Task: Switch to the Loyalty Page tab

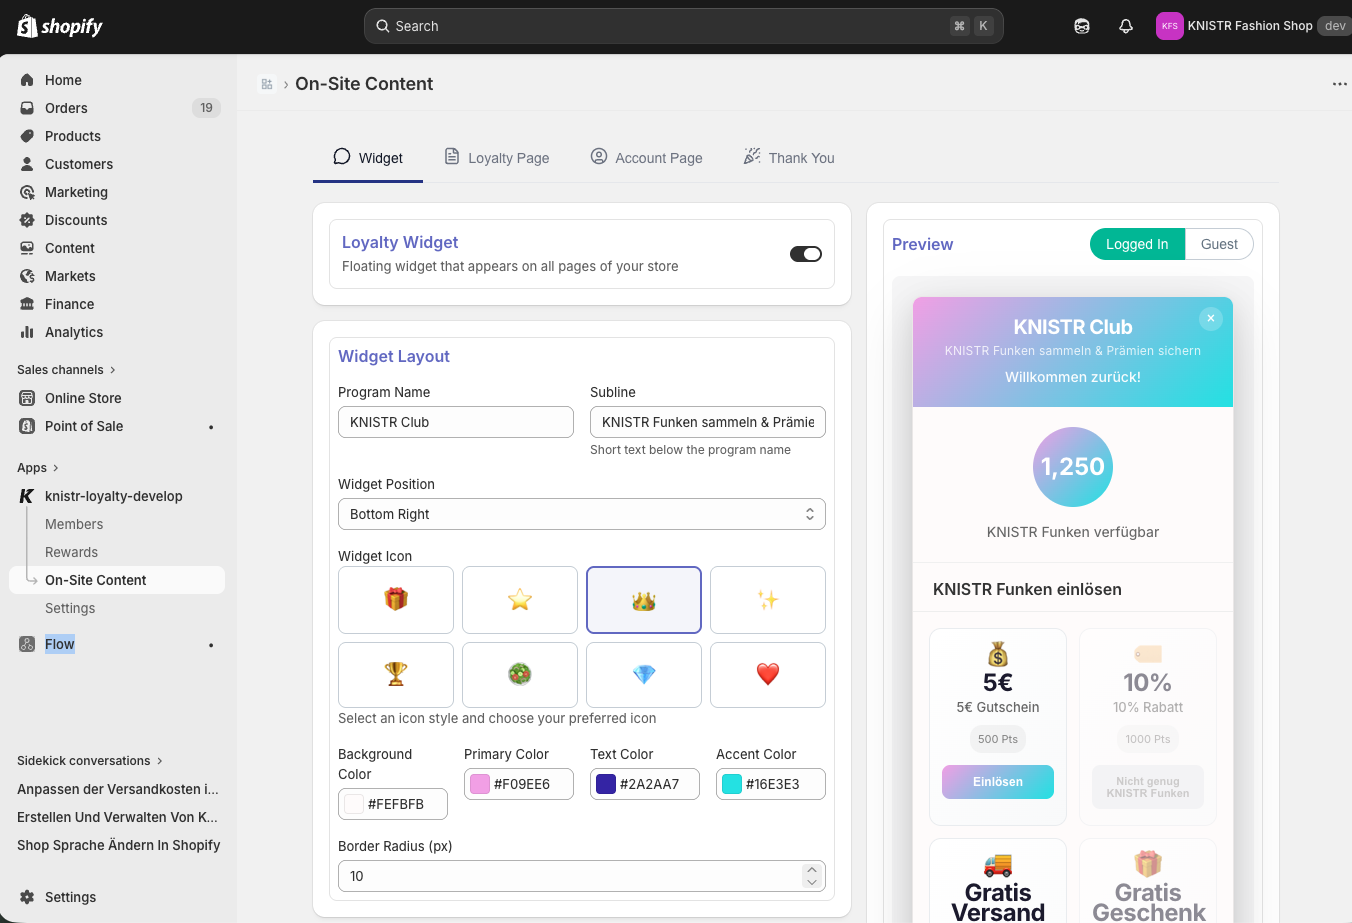Action: point(497,158)
